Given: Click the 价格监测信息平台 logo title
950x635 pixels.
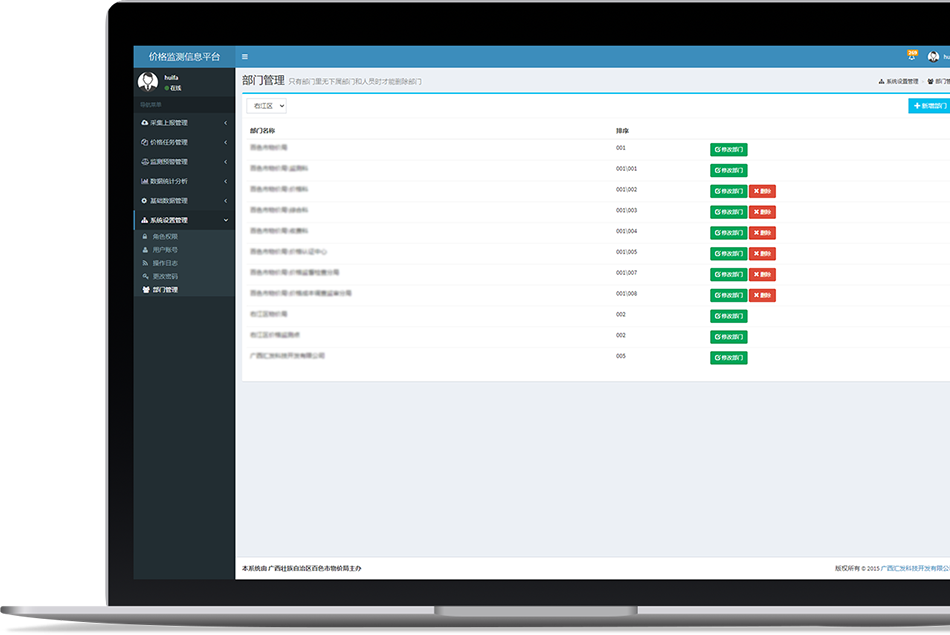Looking at the screenshot, I should point(184,57).
